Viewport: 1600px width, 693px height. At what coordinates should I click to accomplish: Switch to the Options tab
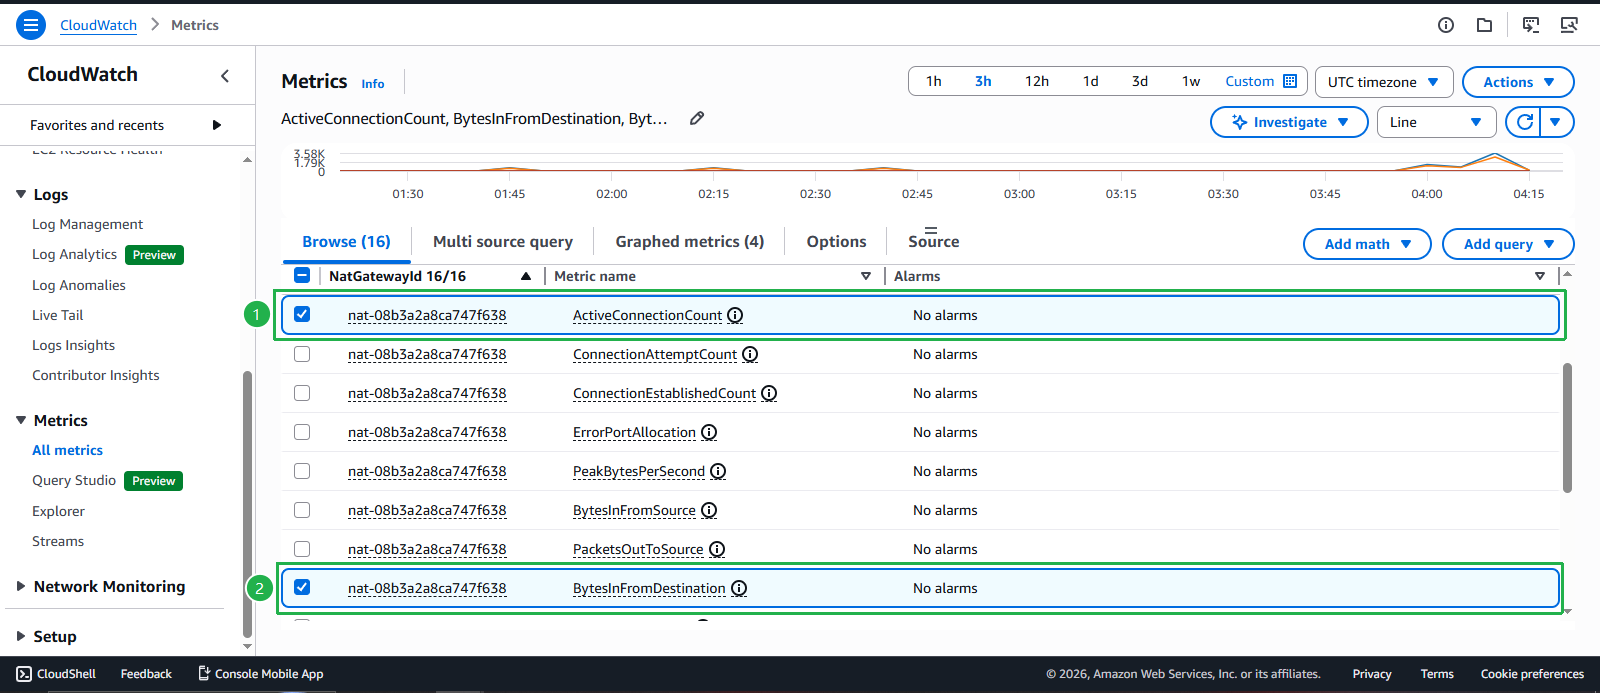tap(837, 242)
